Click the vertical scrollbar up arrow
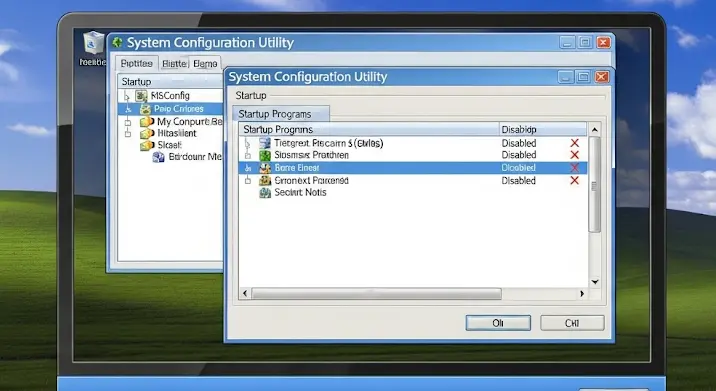Screen dimensions: 716x391 tap(595, 130)
